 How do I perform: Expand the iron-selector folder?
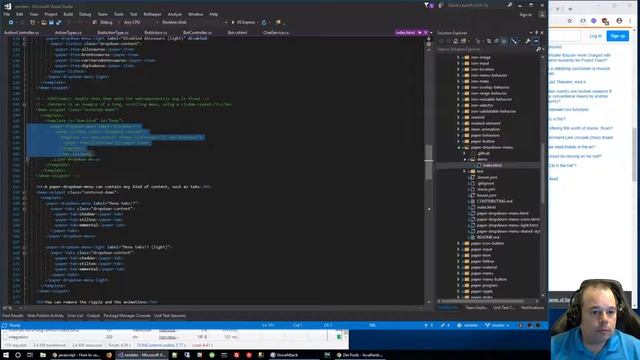click(x=458, y=105)
